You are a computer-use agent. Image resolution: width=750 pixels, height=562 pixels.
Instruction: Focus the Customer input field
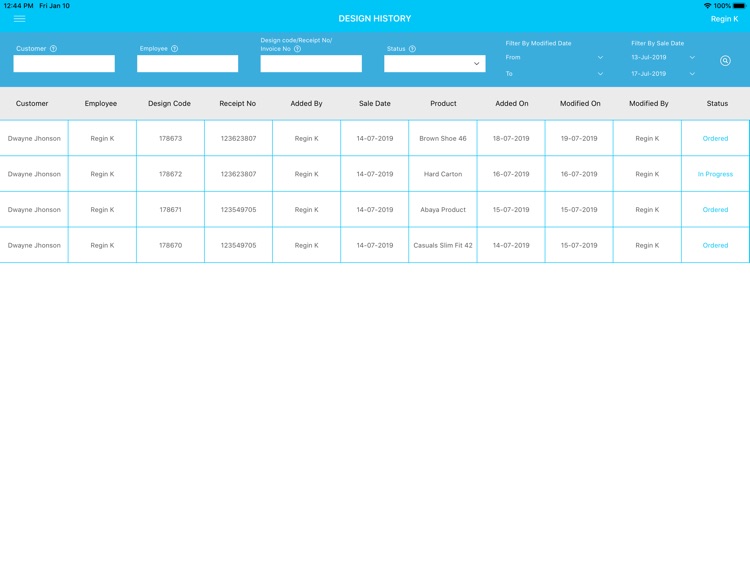[x=64, y=64]
